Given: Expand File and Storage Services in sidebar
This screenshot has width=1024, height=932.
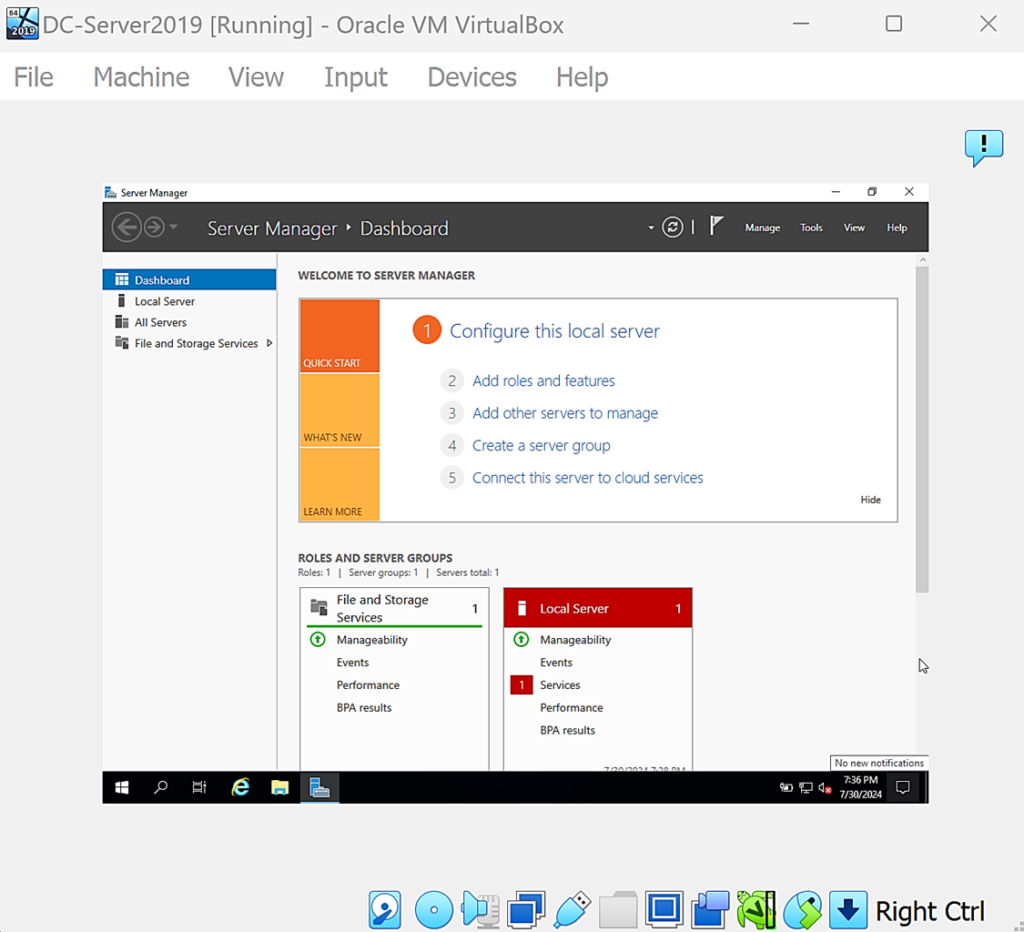Looking at the screenshot, I should [269, 344].
